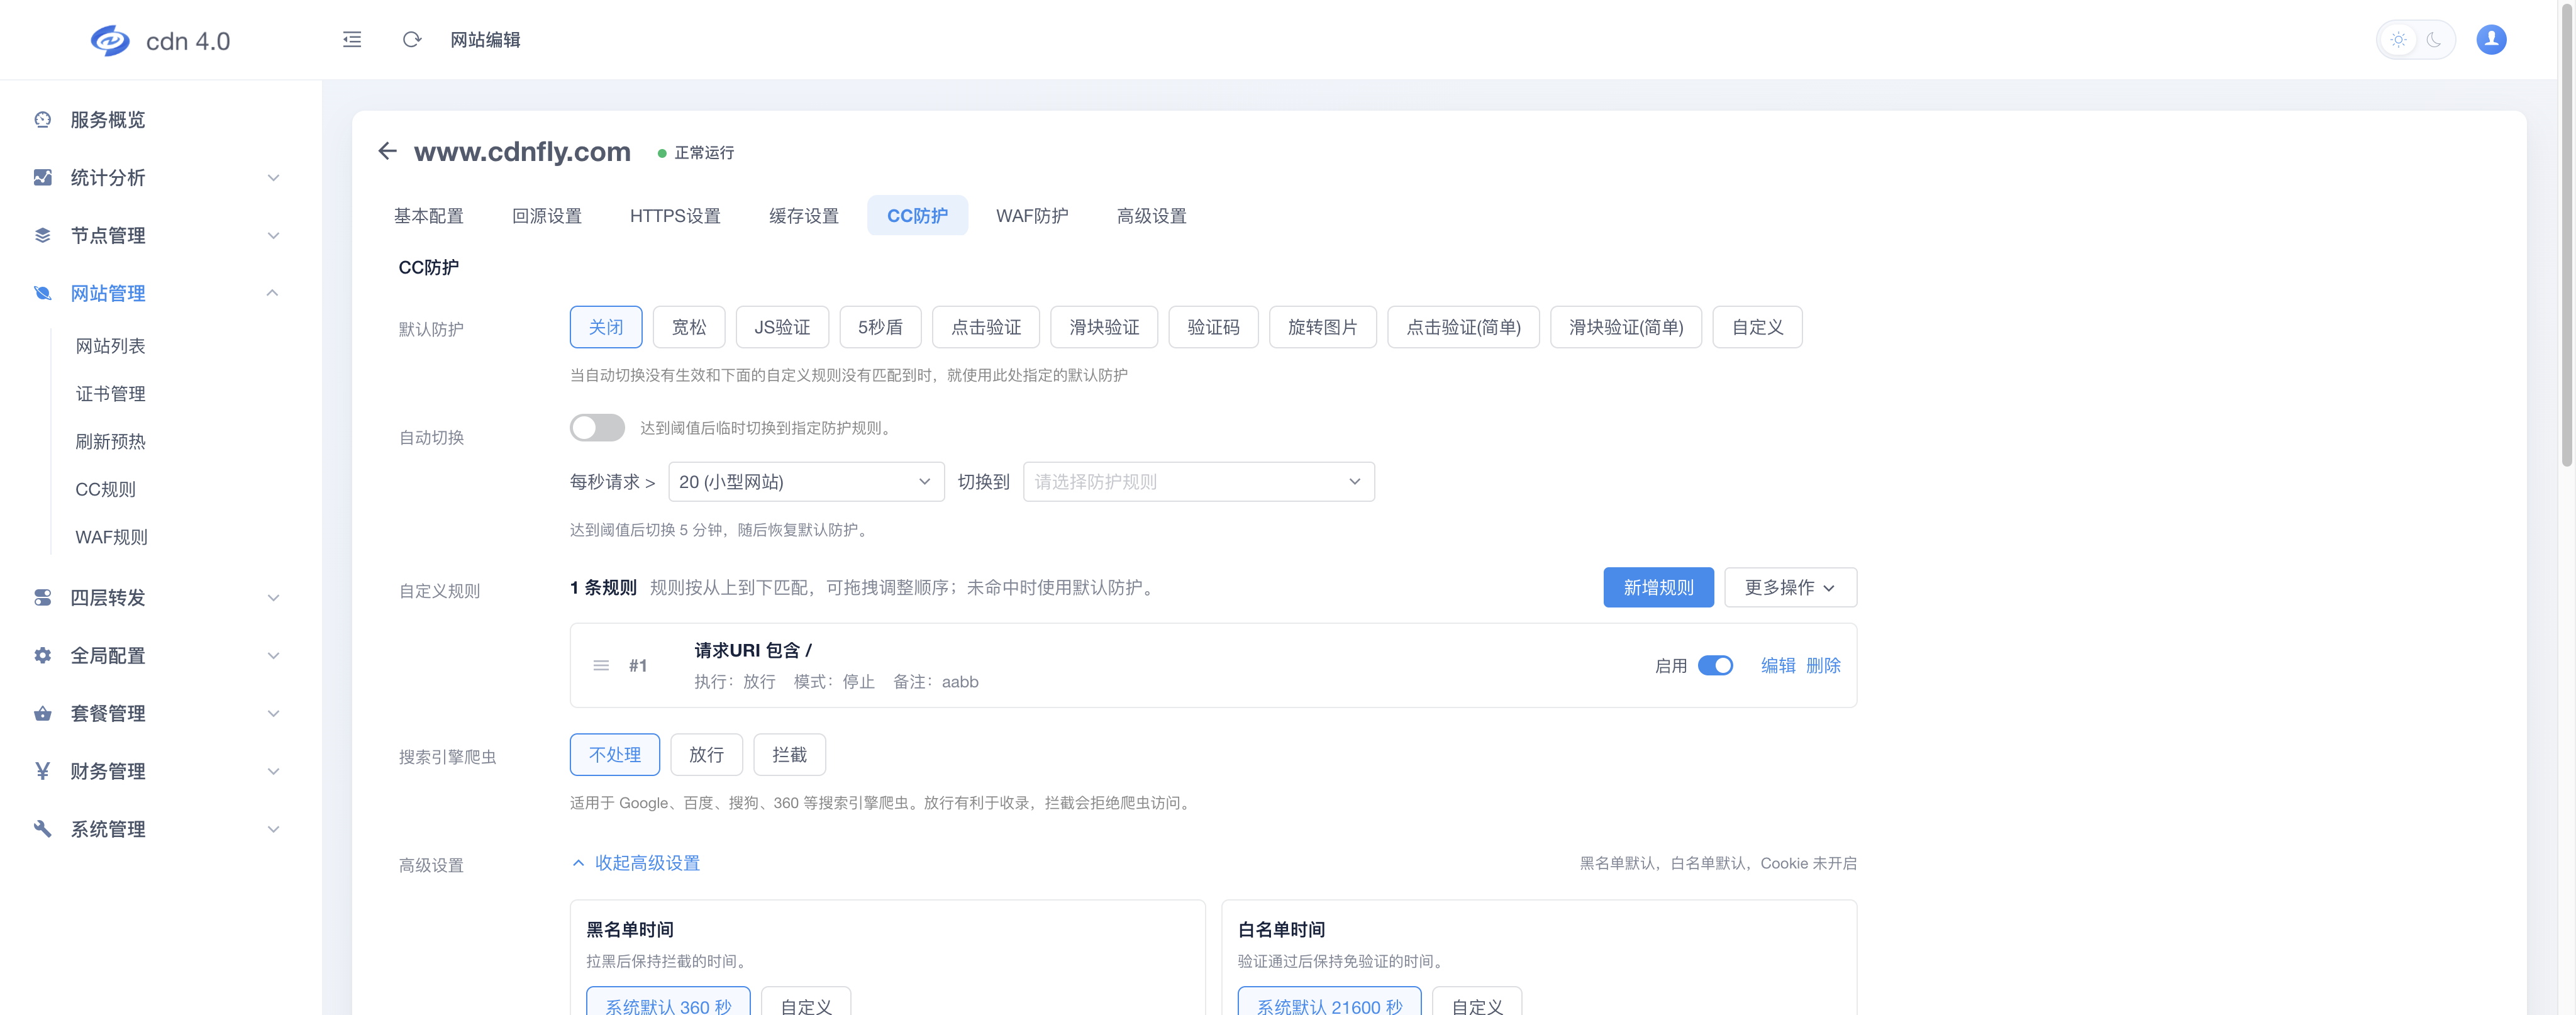Switch to the 回源设置 tab
The image size is (2576, 1015).
(546, 216)
